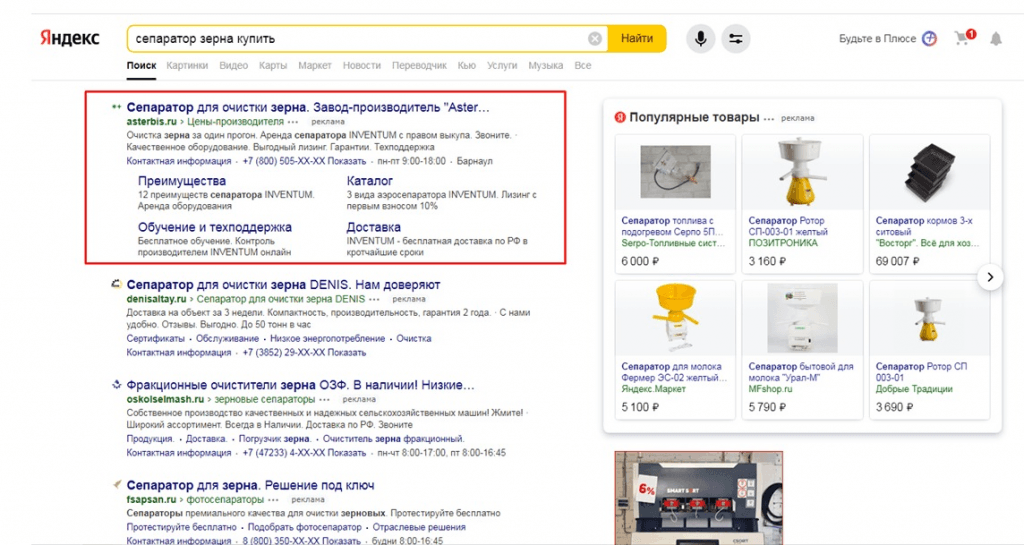This screenshot has width=1024, height=545.
Task: Clear the search query with X icon
Action: (594, 39)
